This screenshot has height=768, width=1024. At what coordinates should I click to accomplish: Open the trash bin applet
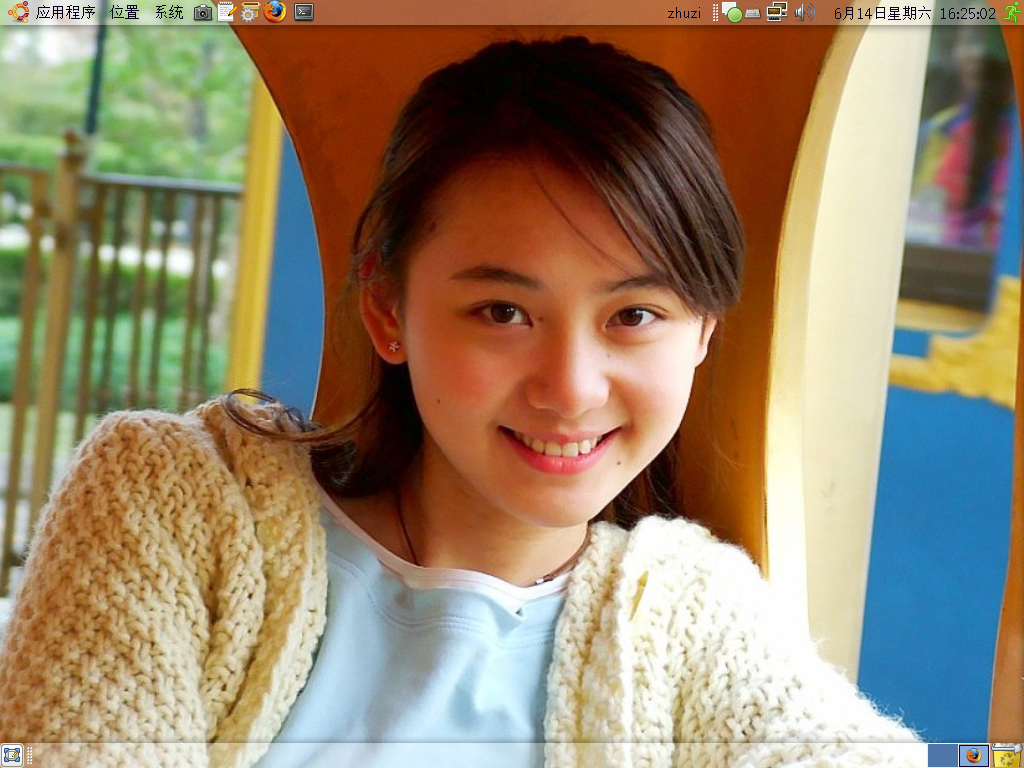click(1007, 756)
